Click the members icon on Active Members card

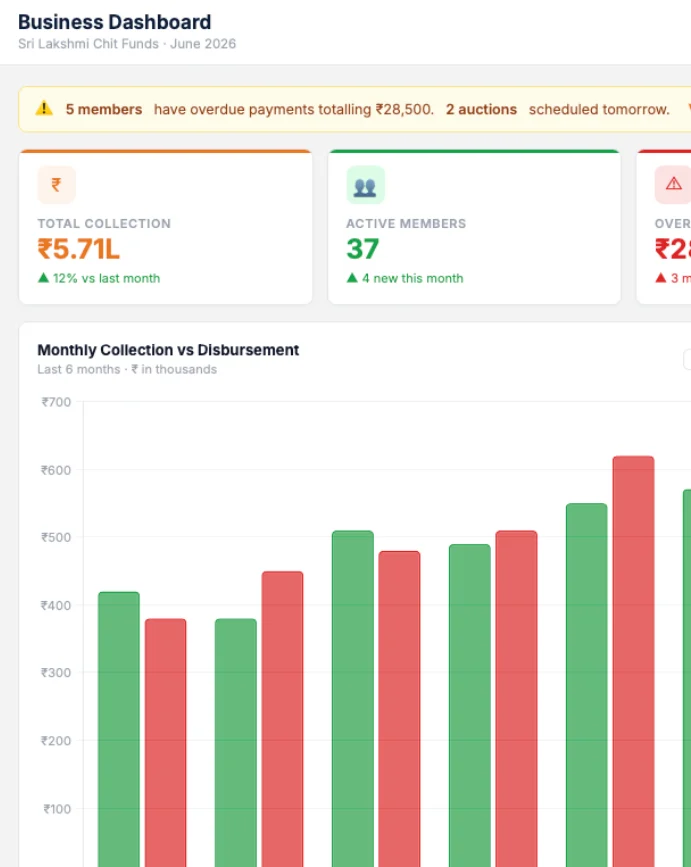365,185
